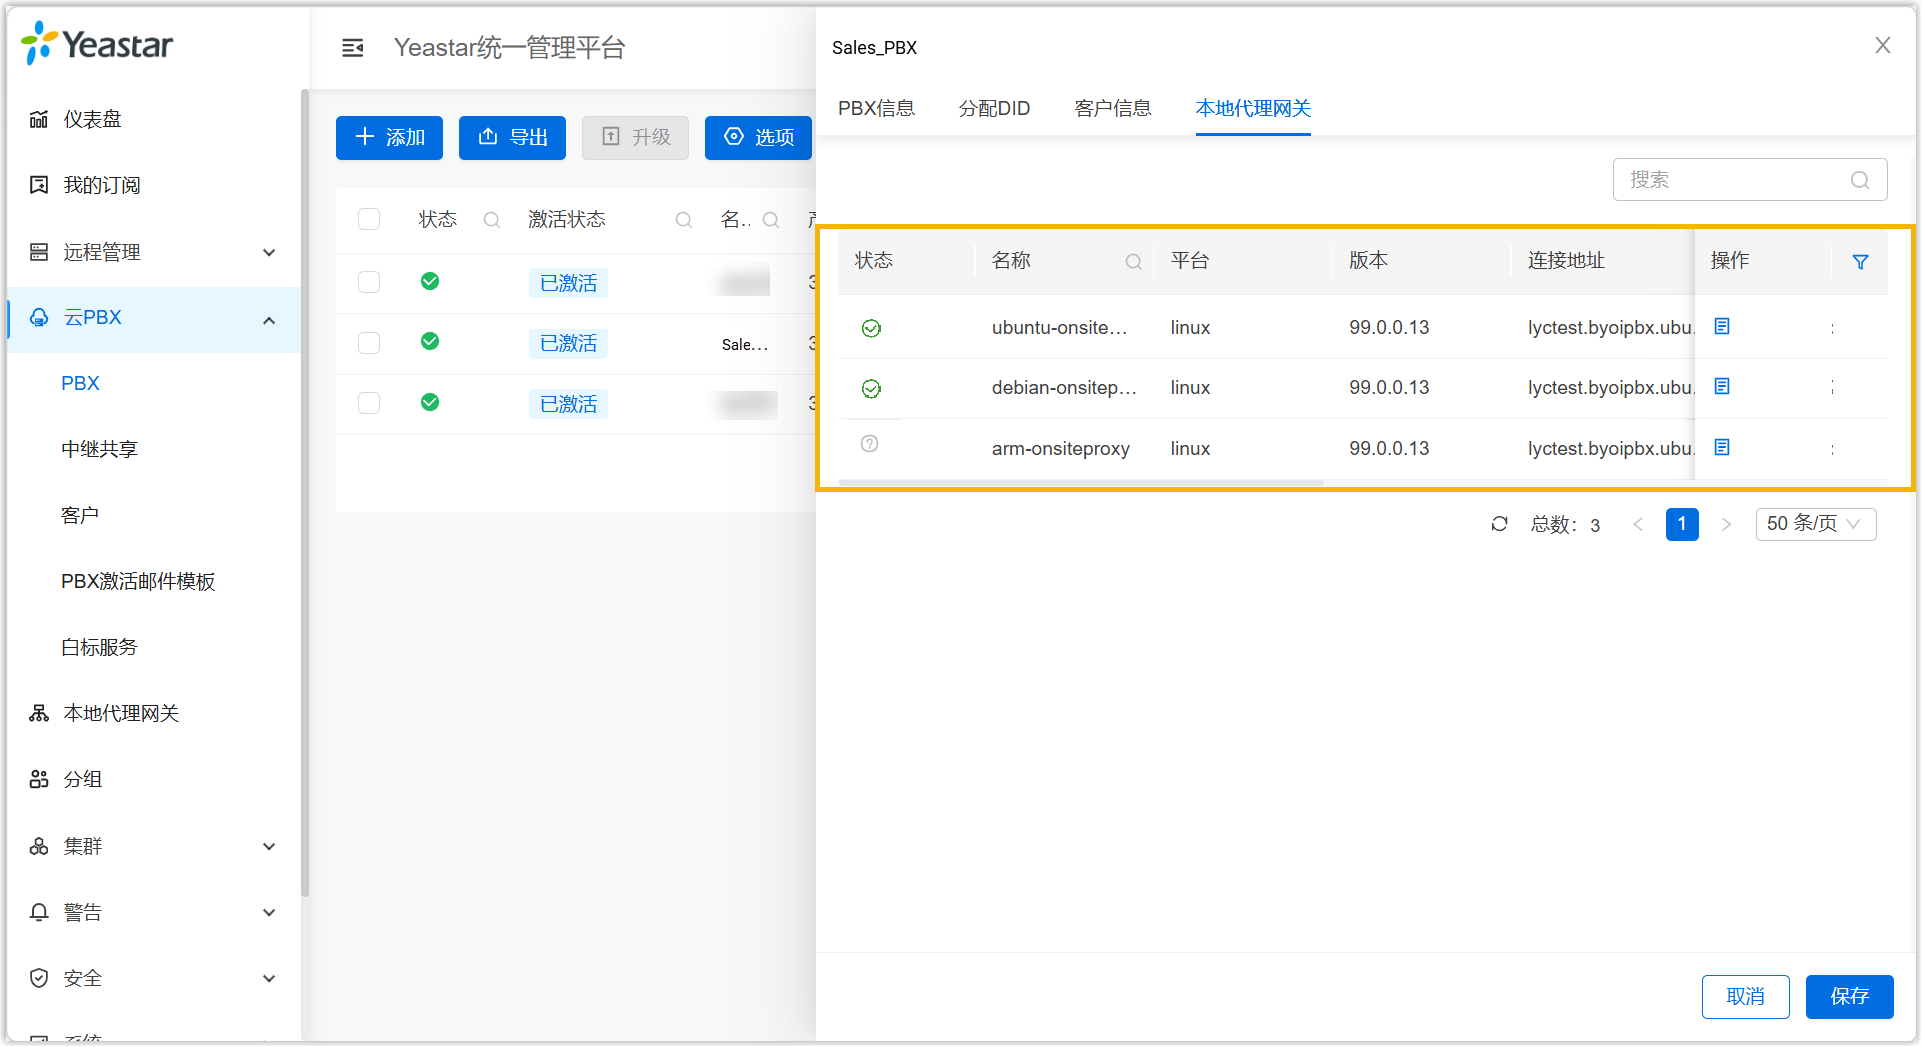Click the unknown status icon for arm-onsiteproxy
Image resolution: width=1922 pixels, height=1047 pixels.
tap(870, 444)
